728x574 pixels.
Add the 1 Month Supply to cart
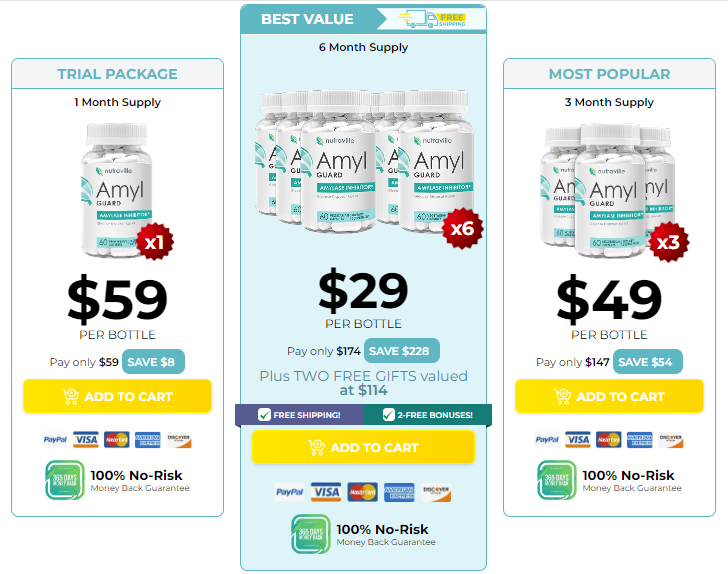[x=117, y=396]
